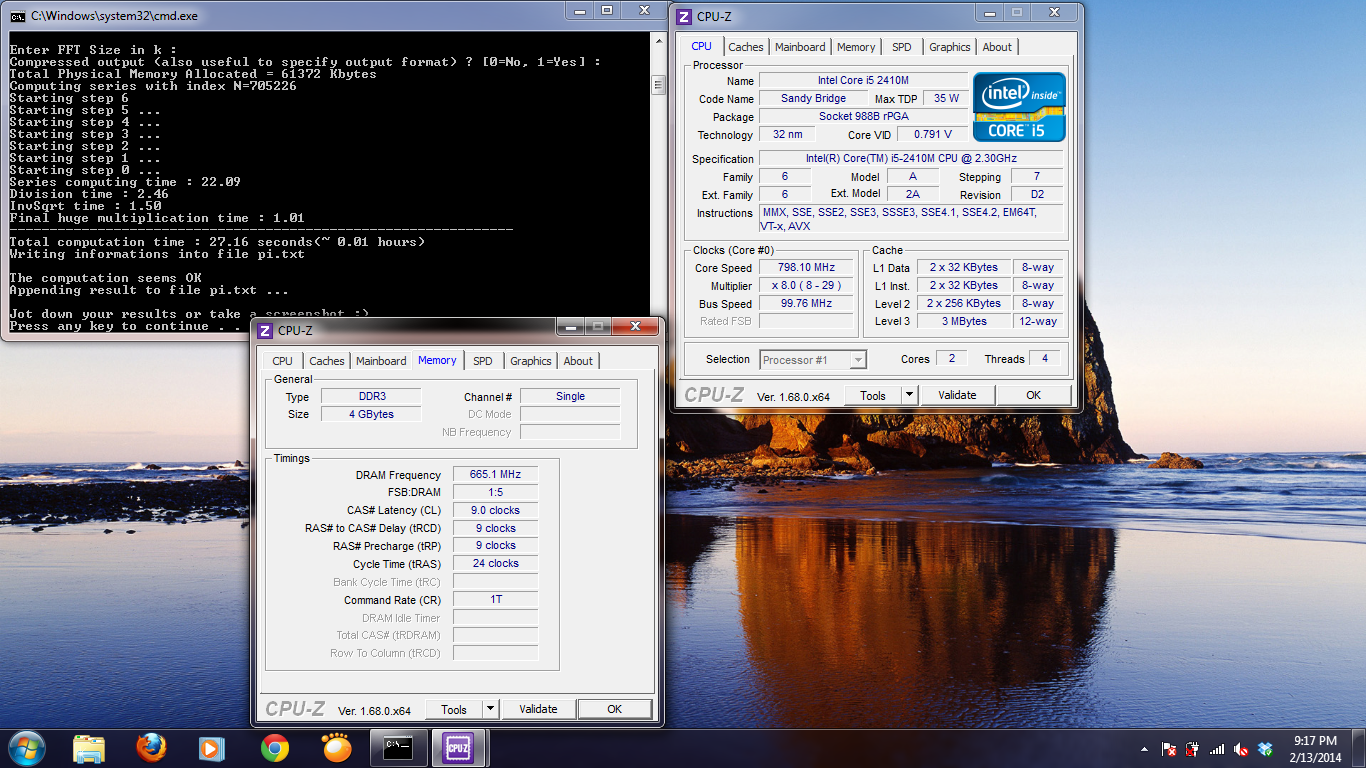Click the Validate button in the CPU window
Screen dimensions: 1366x768
click(957, 395)
